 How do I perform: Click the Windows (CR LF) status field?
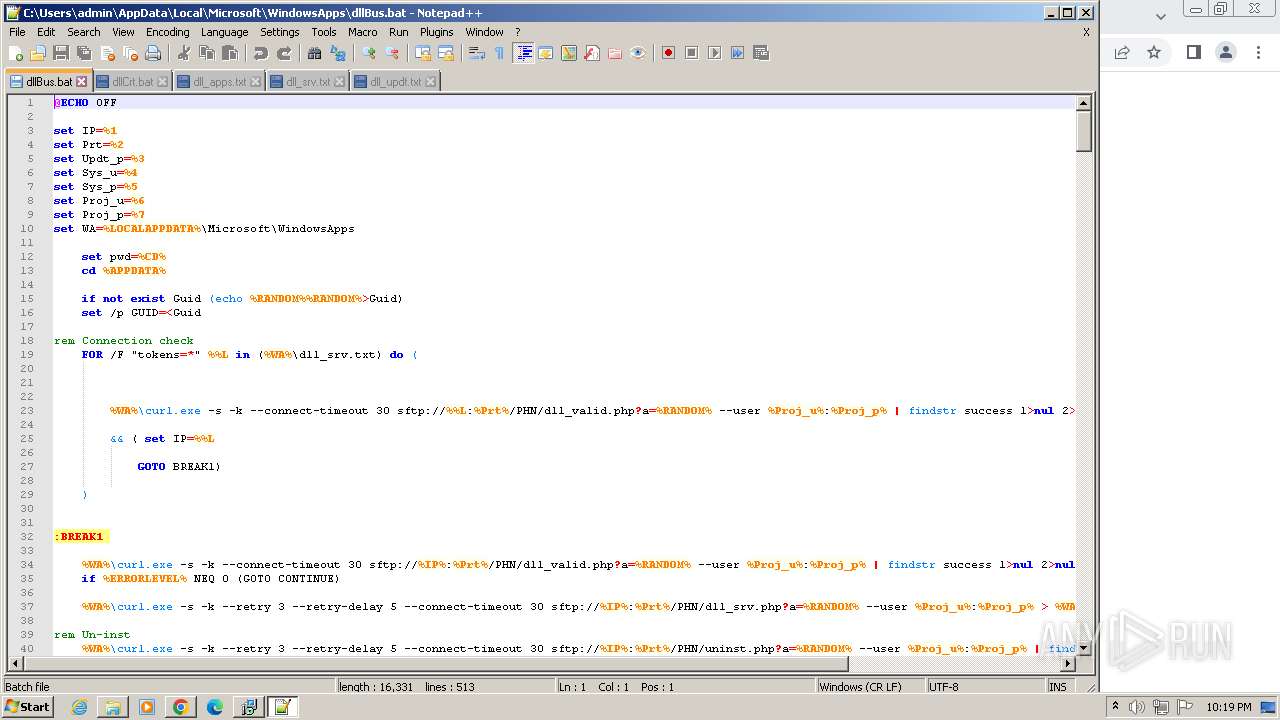tap(870, 687)
